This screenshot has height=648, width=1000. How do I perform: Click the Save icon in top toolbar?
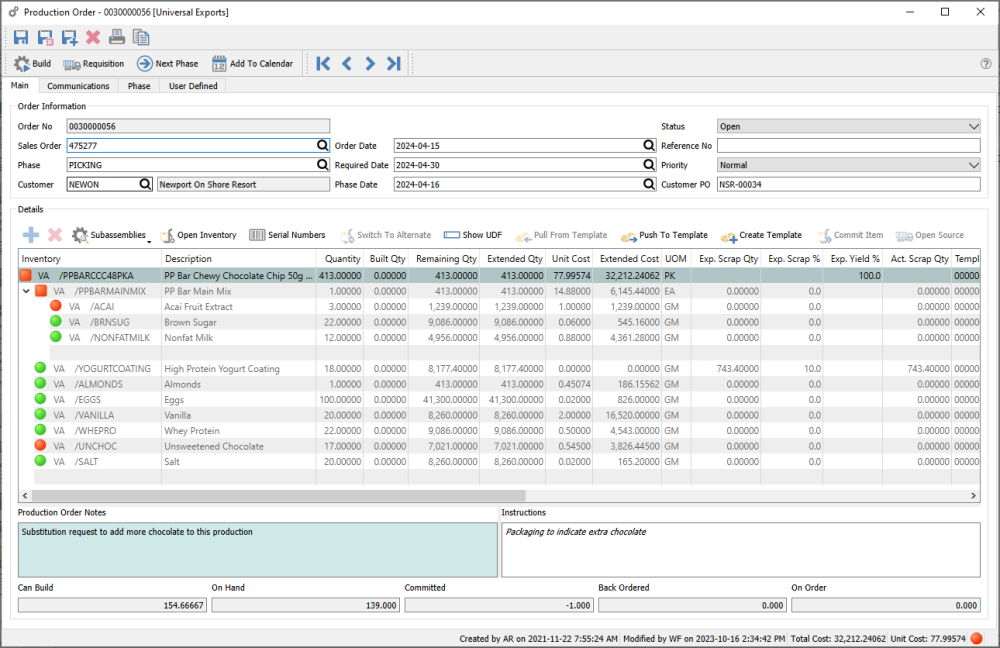click(x=21, y=38)
